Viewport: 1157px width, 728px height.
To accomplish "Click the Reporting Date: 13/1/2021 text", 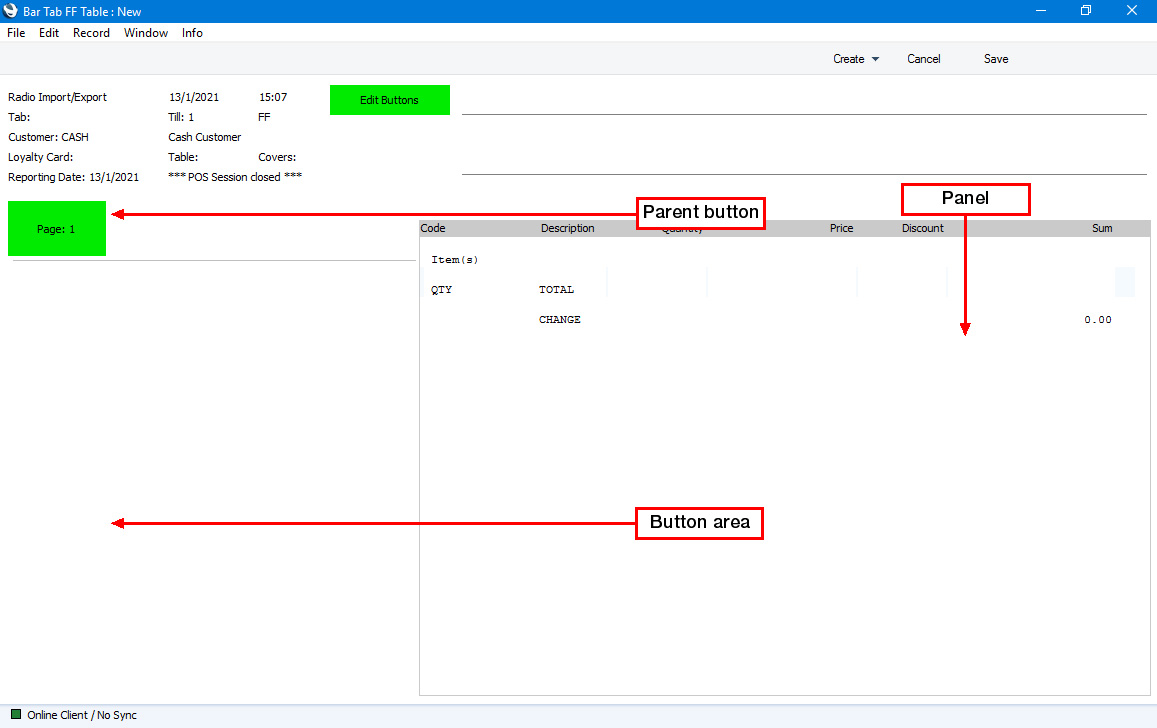I will 73,177.
